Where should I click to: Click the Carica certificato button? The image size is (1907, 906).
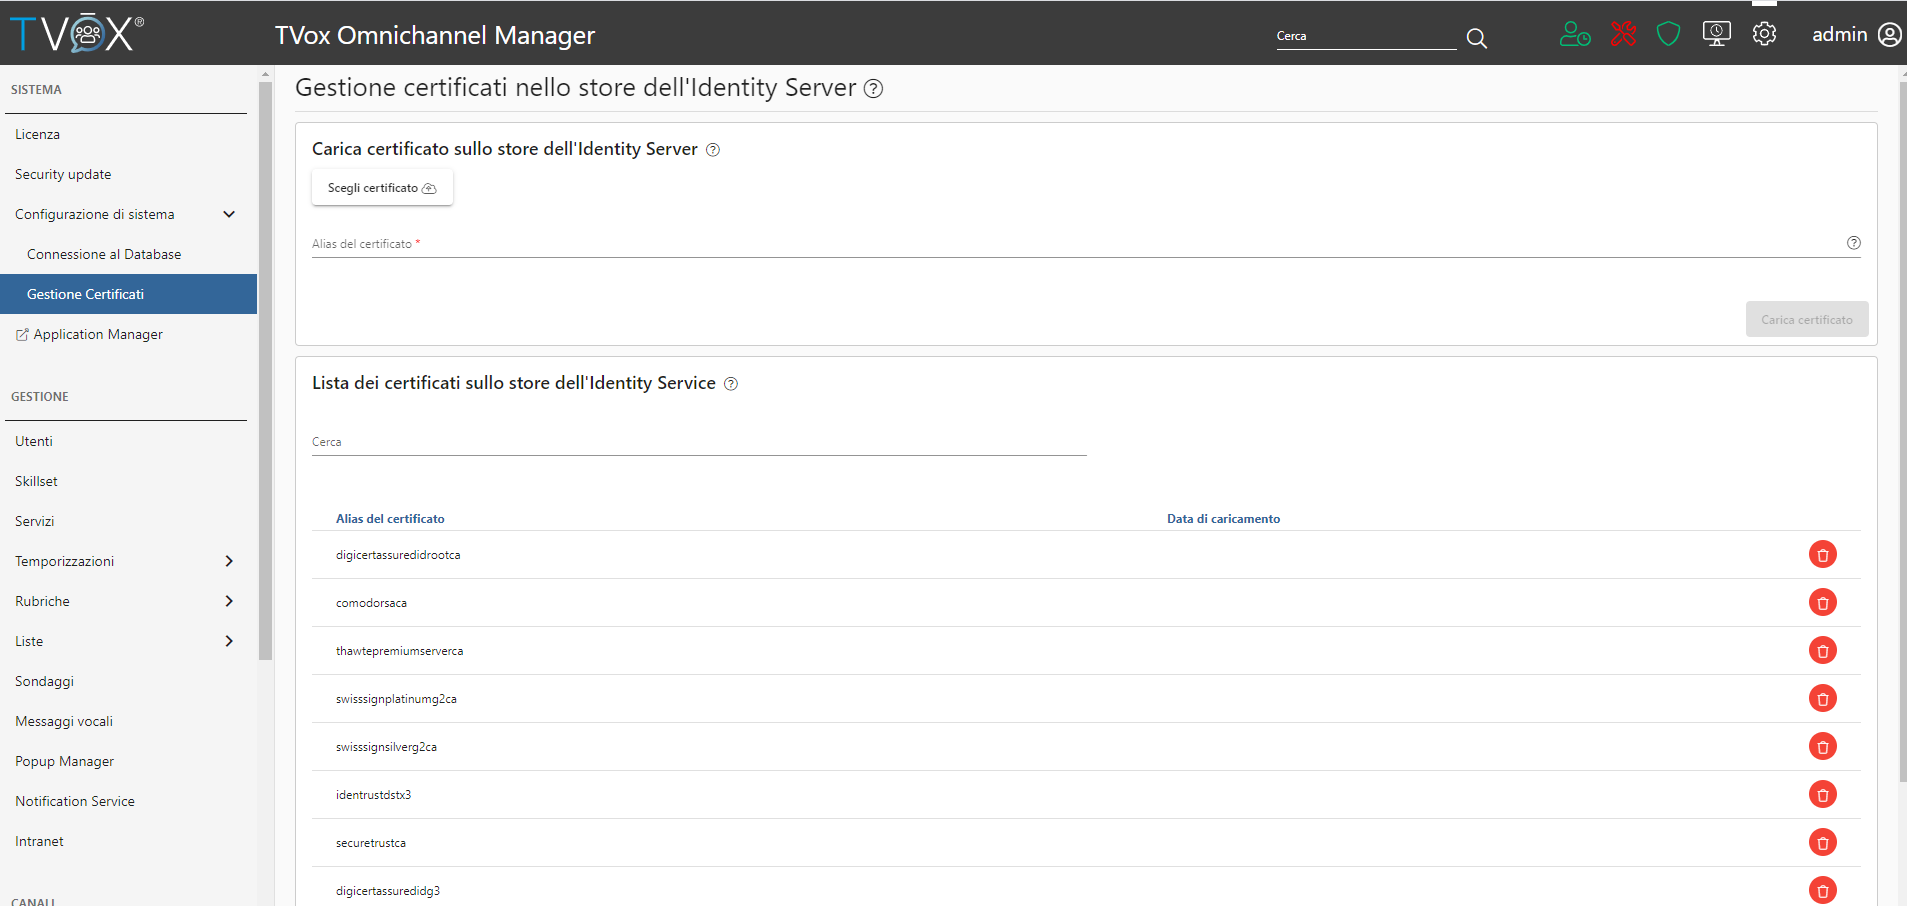tap(1806, 320)
